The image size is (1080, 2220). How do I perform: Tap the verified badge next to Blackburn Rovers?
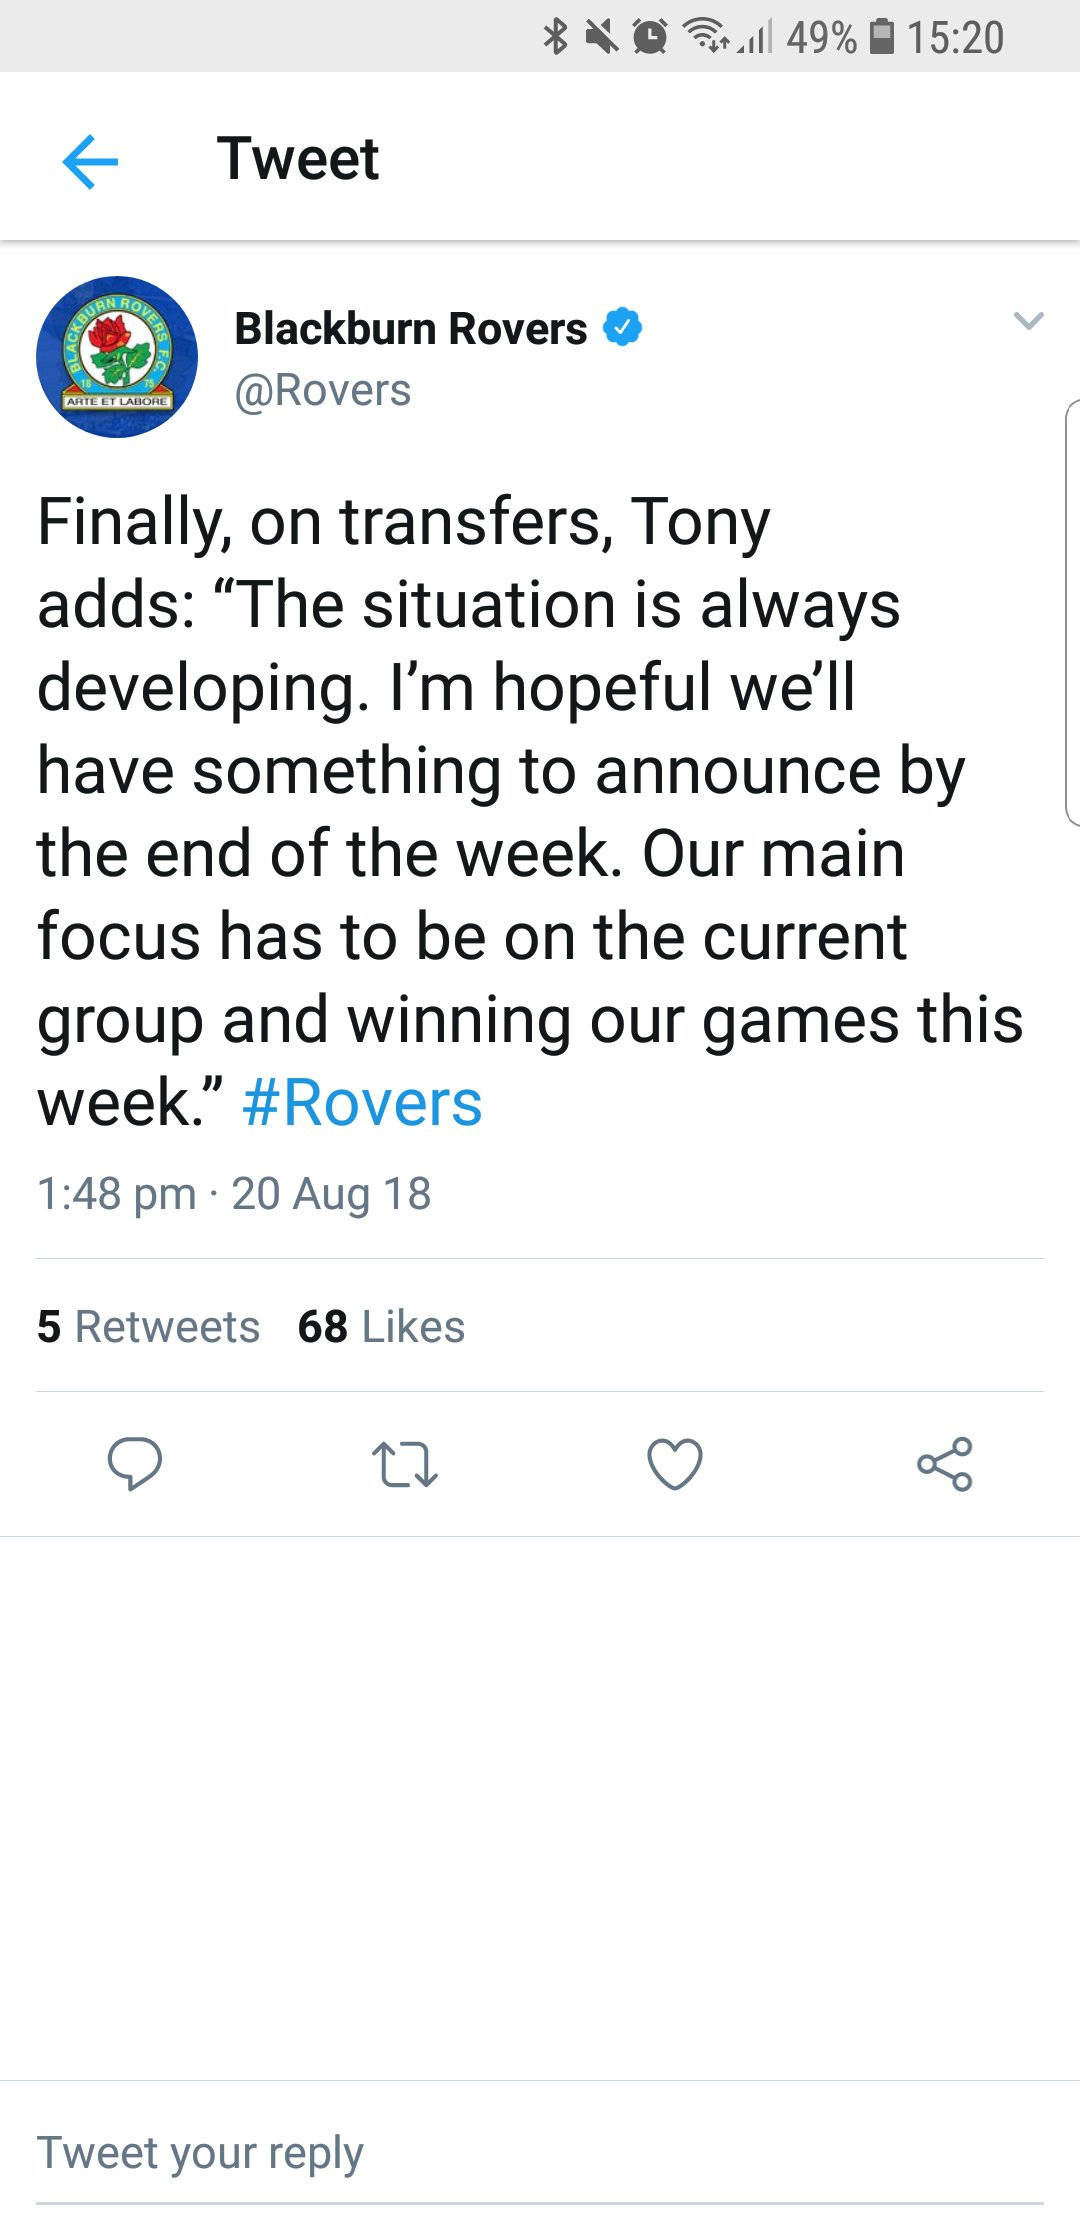click(x=622, y=327)
